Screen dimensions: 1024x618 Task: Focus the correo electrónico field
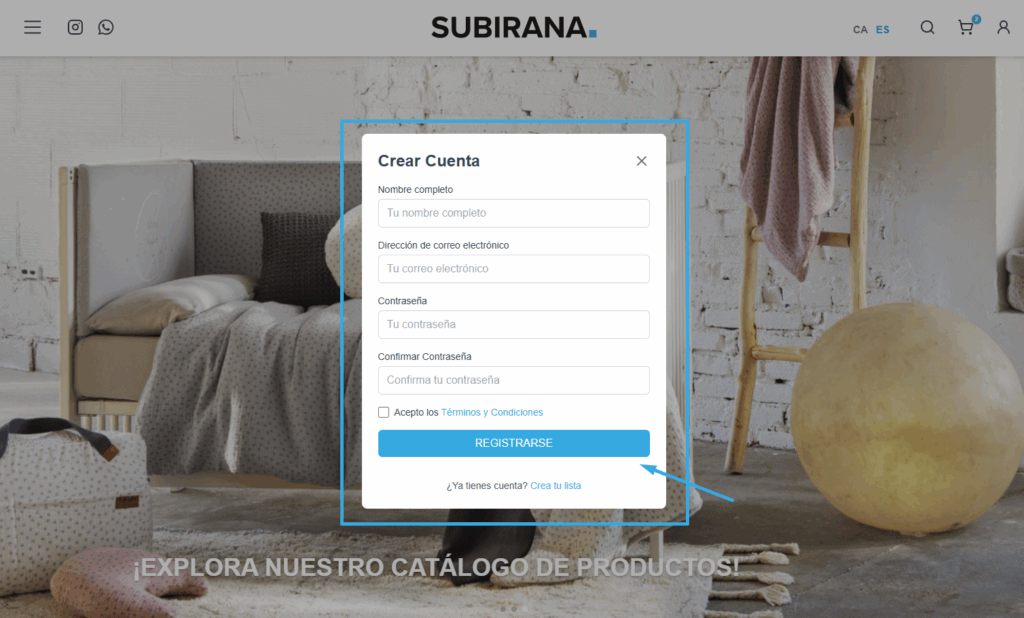click(x=514, y=268)
